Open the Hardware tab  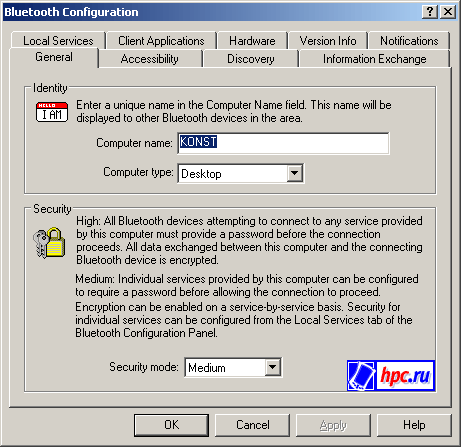[x=252, y=41]
